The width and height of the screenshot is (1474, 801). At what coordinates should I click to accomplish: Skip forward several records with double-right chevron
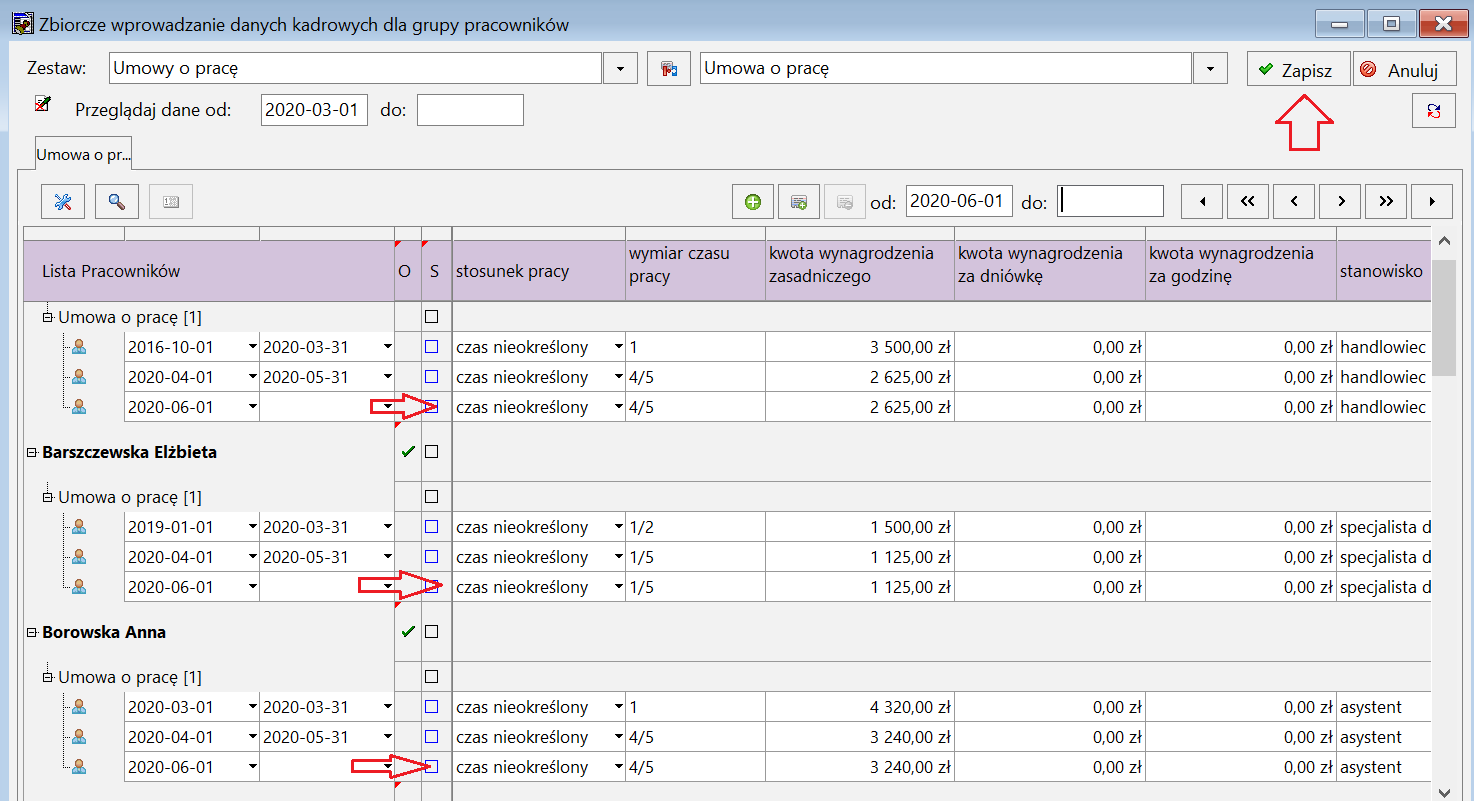[1386, 201]
